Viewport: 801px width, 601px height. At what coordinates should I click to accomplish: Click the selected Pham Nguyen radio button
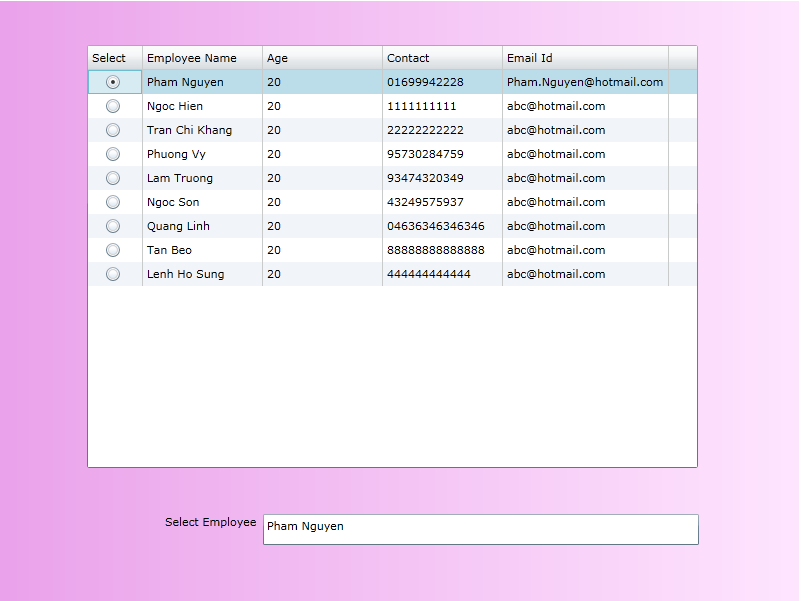click(x=113, y=82)
